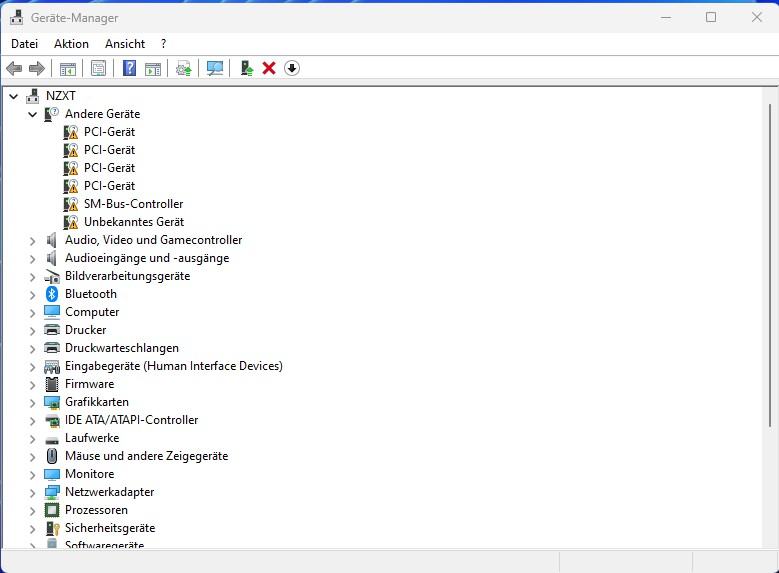Select the SM-Bus-Controller entry
The image size is (779, 573).
133,204
